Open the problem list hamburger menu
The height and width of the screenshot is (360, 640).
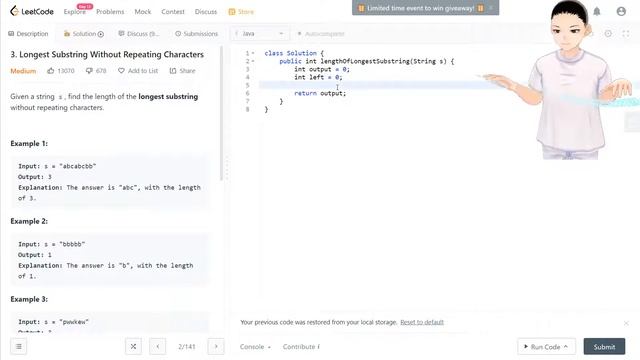pos(19,347)
